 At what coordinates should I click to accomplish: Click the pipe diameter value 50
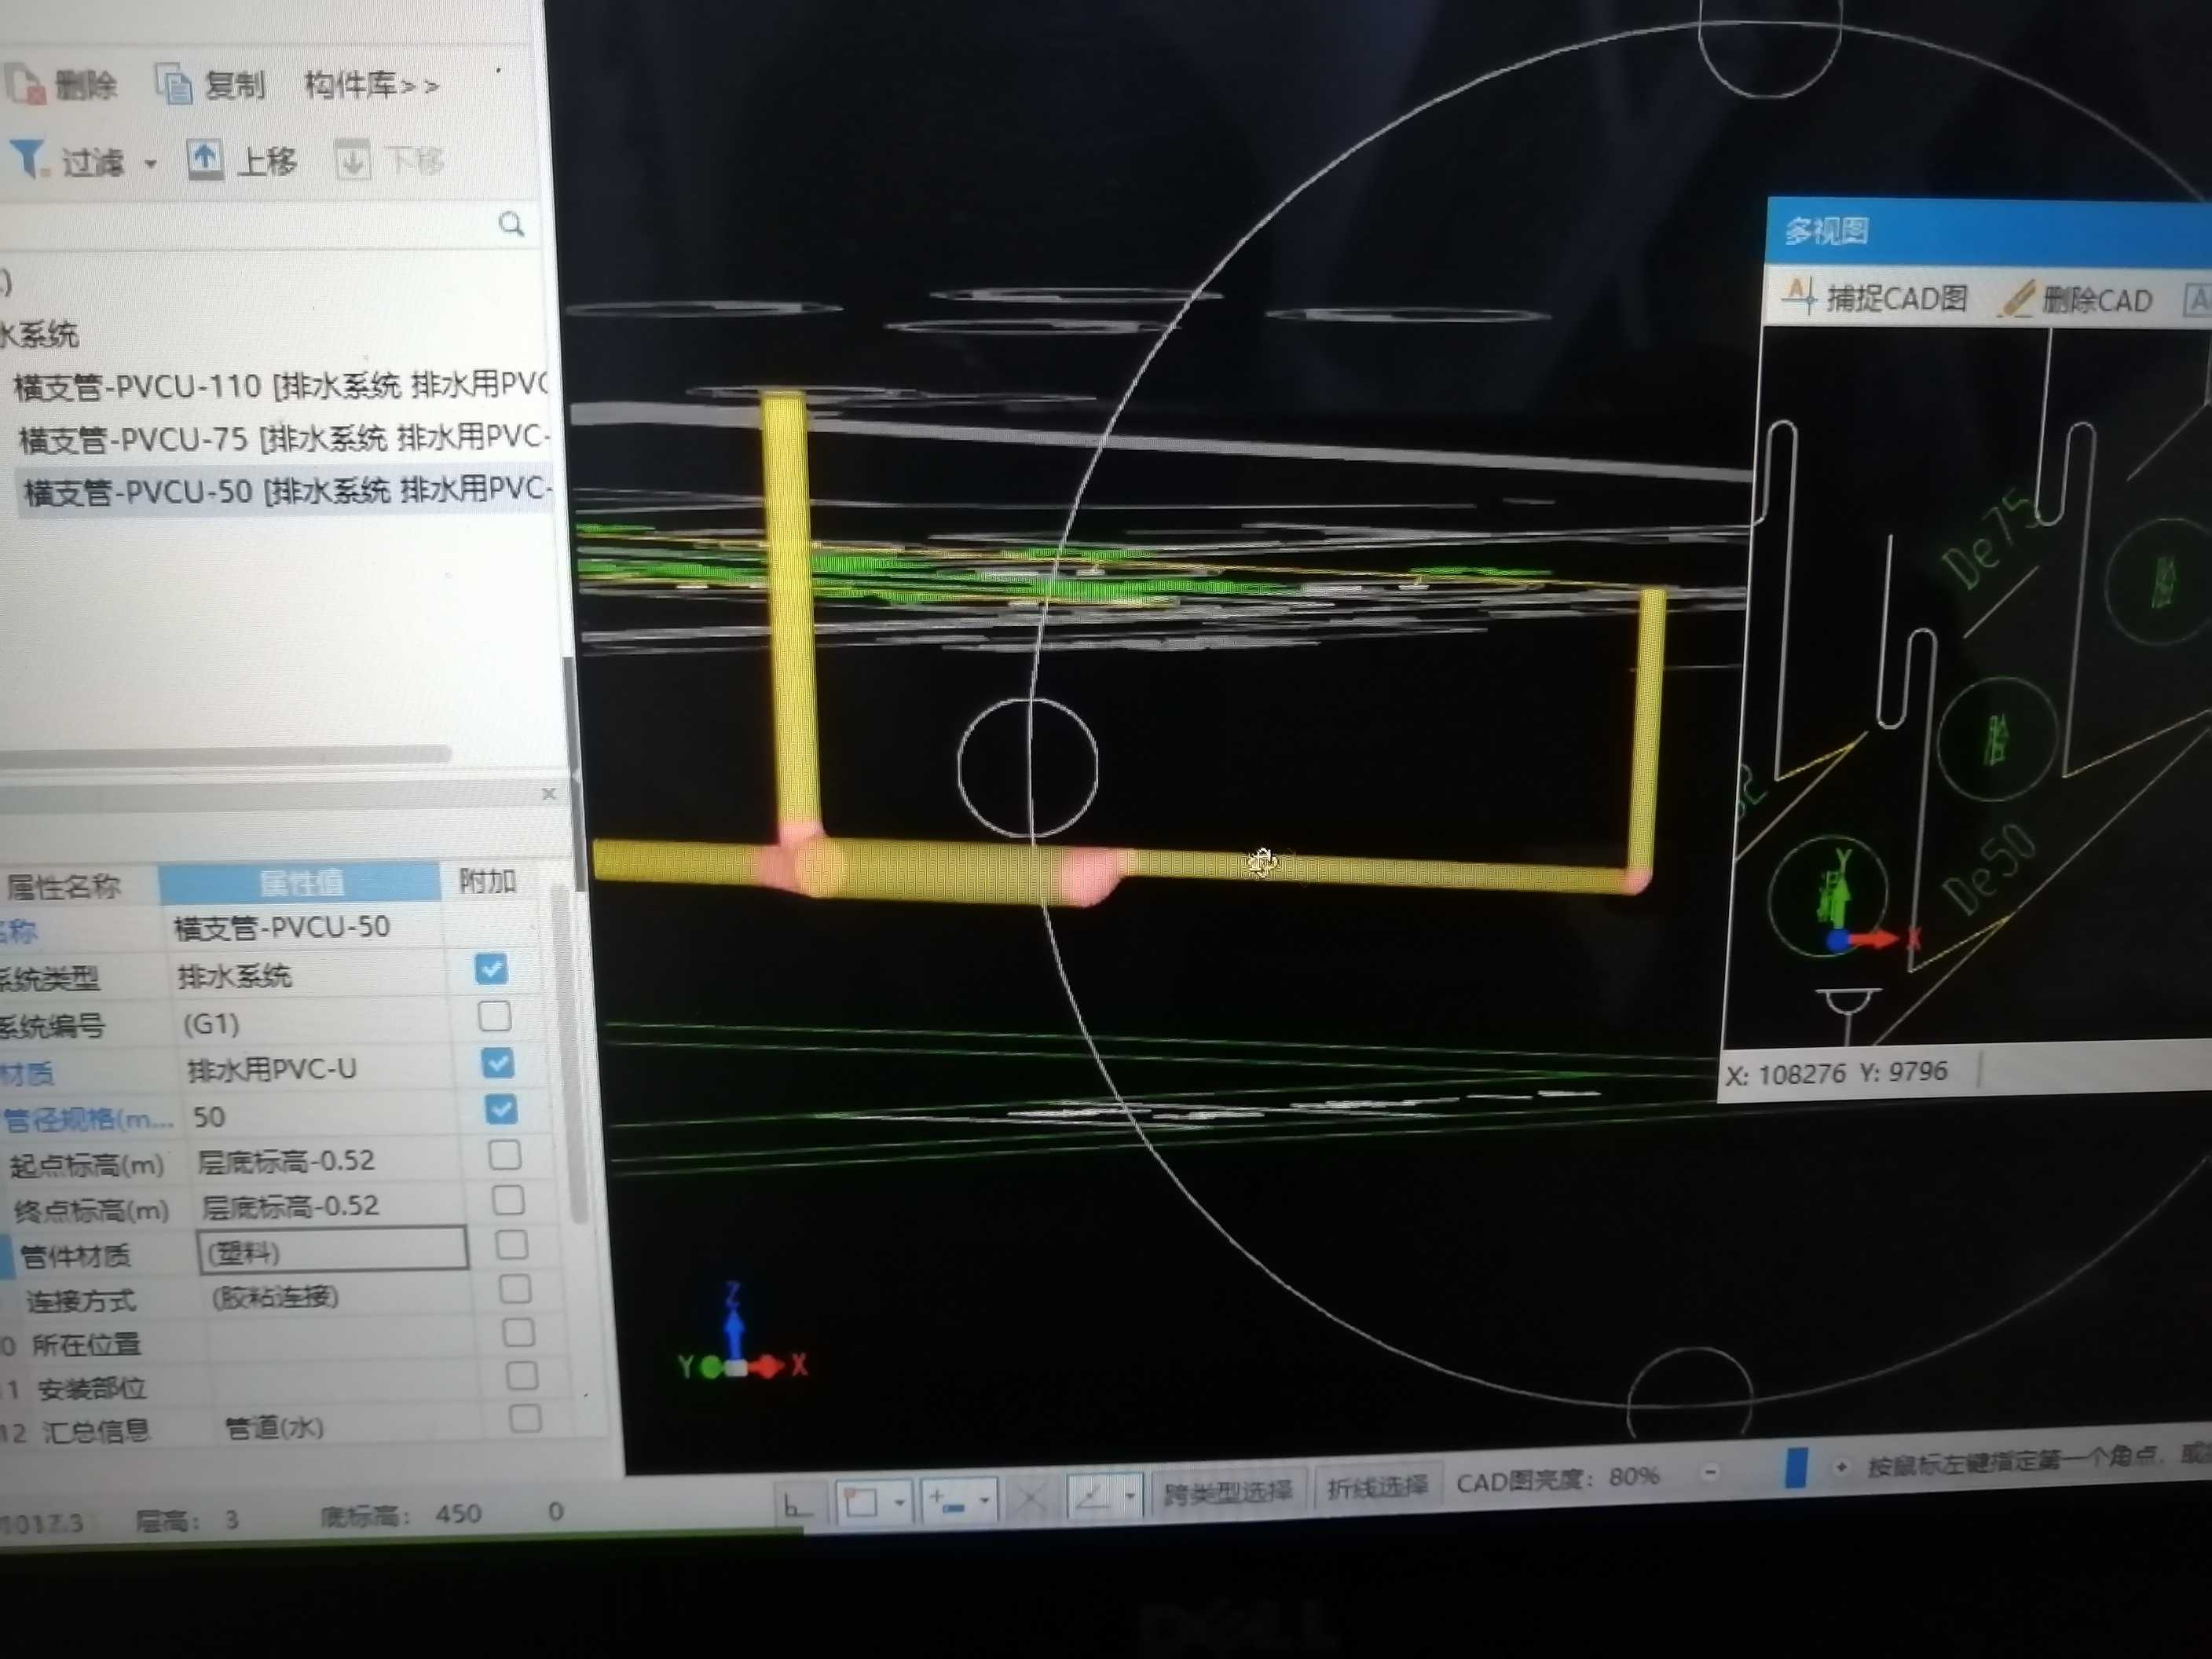pyautogui.click(x=209, y=1117)
